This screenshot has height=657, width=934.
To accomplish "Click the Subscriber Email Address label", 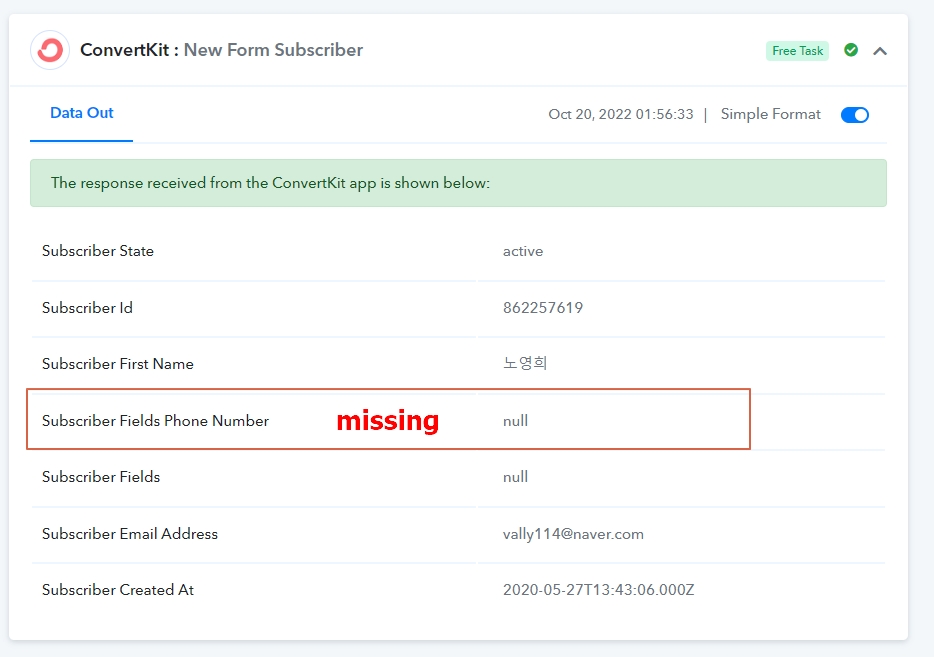I will pyautogui.click(x=130, y=534).
